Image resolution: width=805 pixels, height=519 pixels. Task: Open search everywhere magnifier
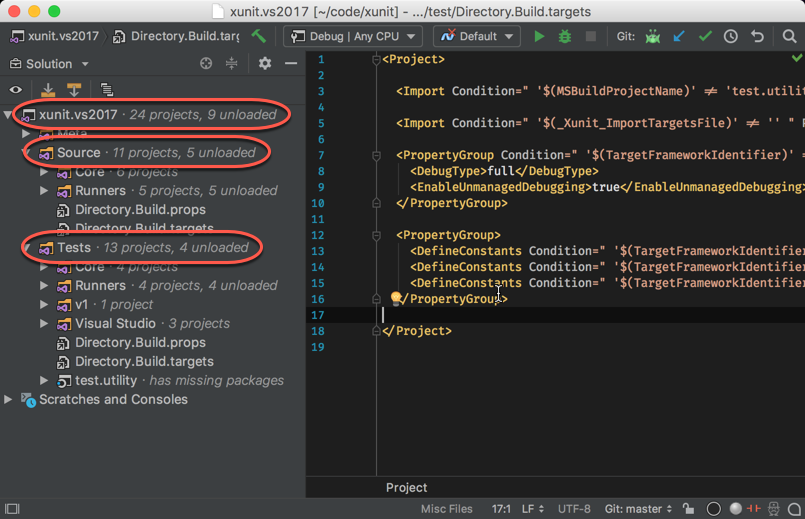[789, 36]
